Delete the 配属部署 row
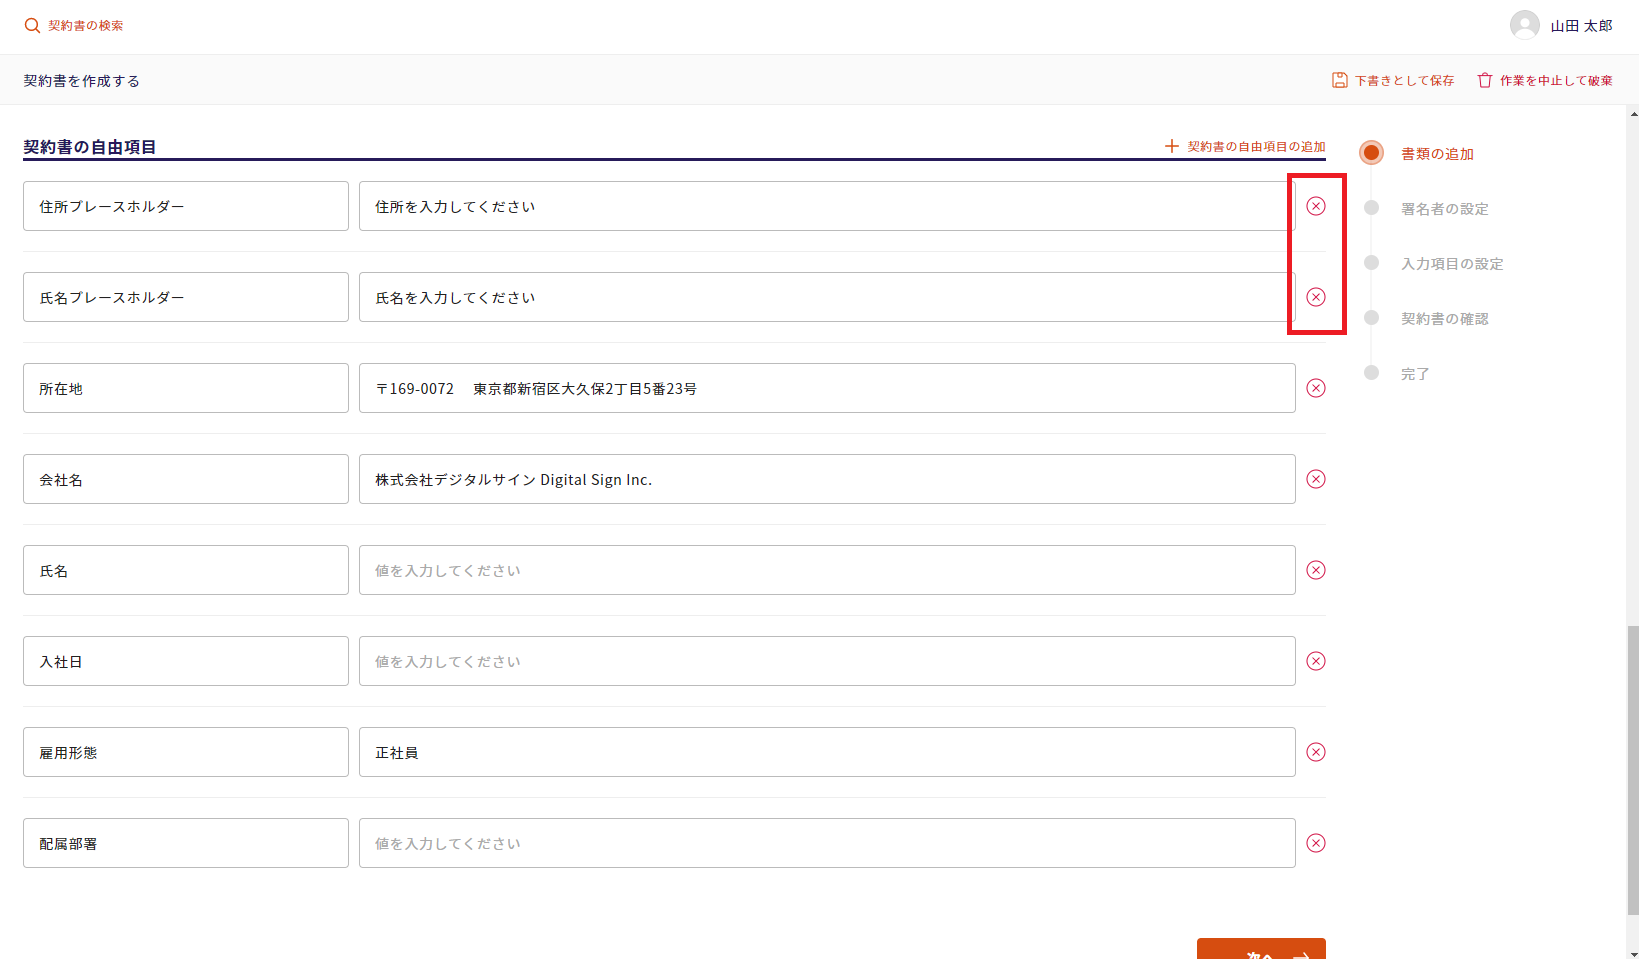Screen dimensions: 1639x959 1316,843
